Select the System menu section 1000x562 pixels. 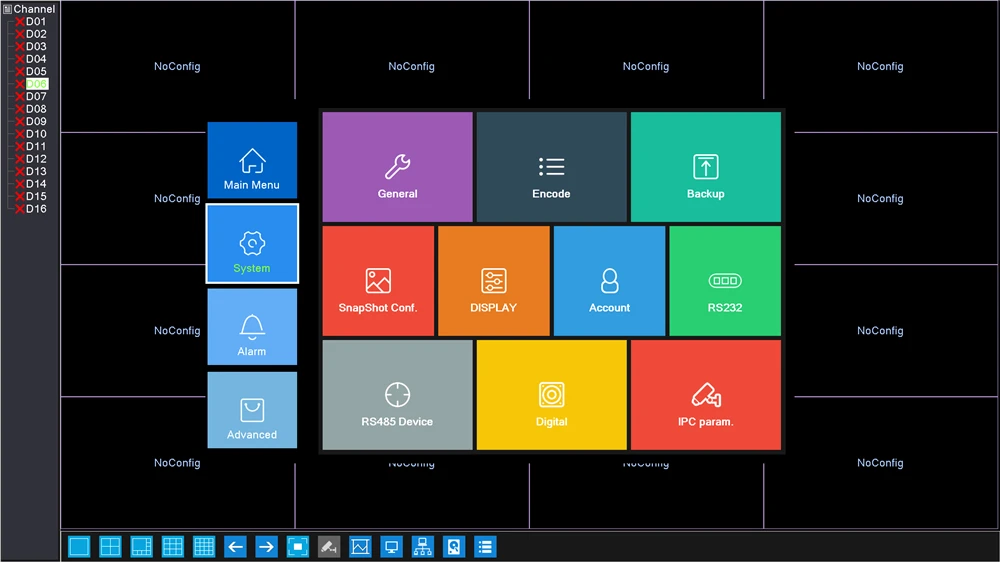click(x=252, y=244)
